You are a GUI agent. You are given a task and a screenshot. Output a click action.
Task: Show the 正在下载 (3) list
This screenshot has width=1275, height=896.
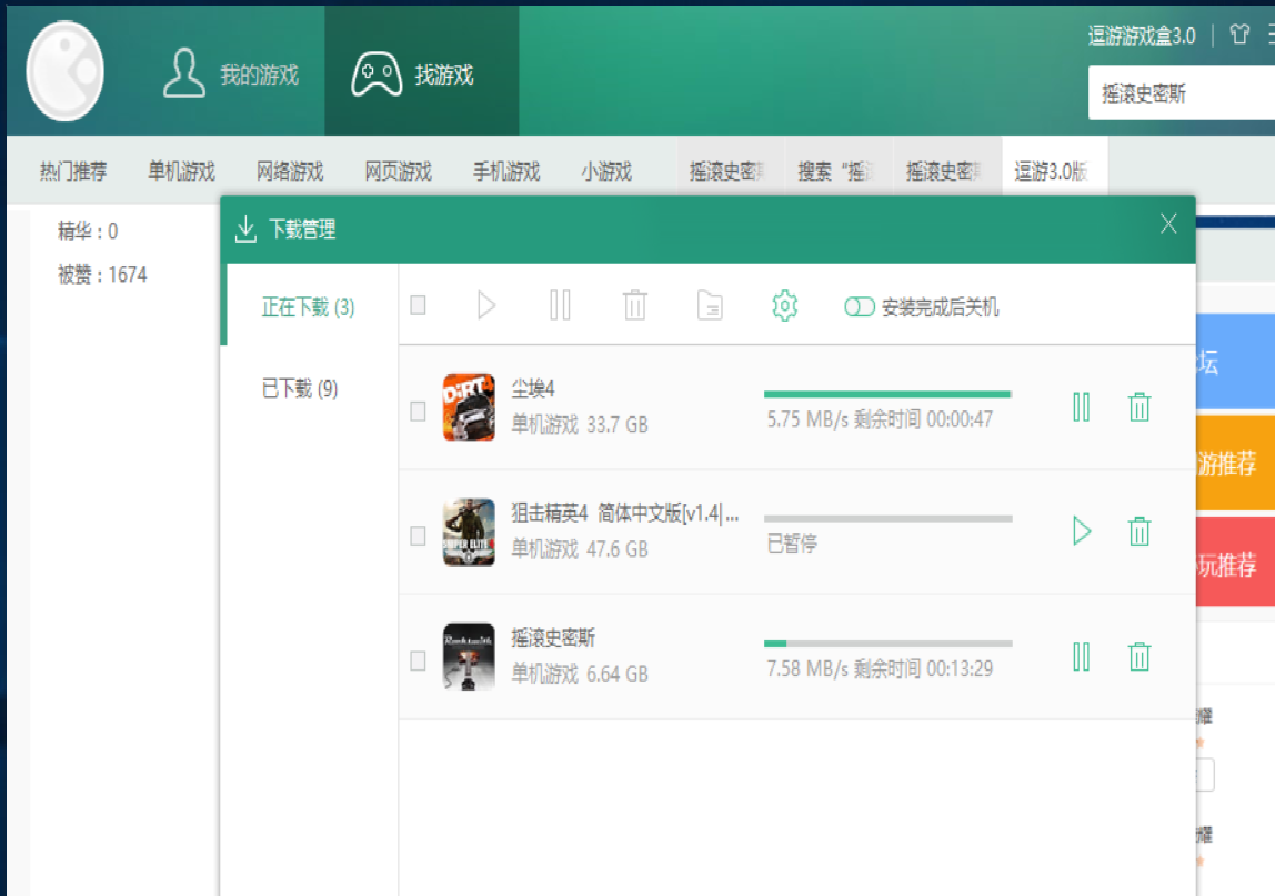309,306
